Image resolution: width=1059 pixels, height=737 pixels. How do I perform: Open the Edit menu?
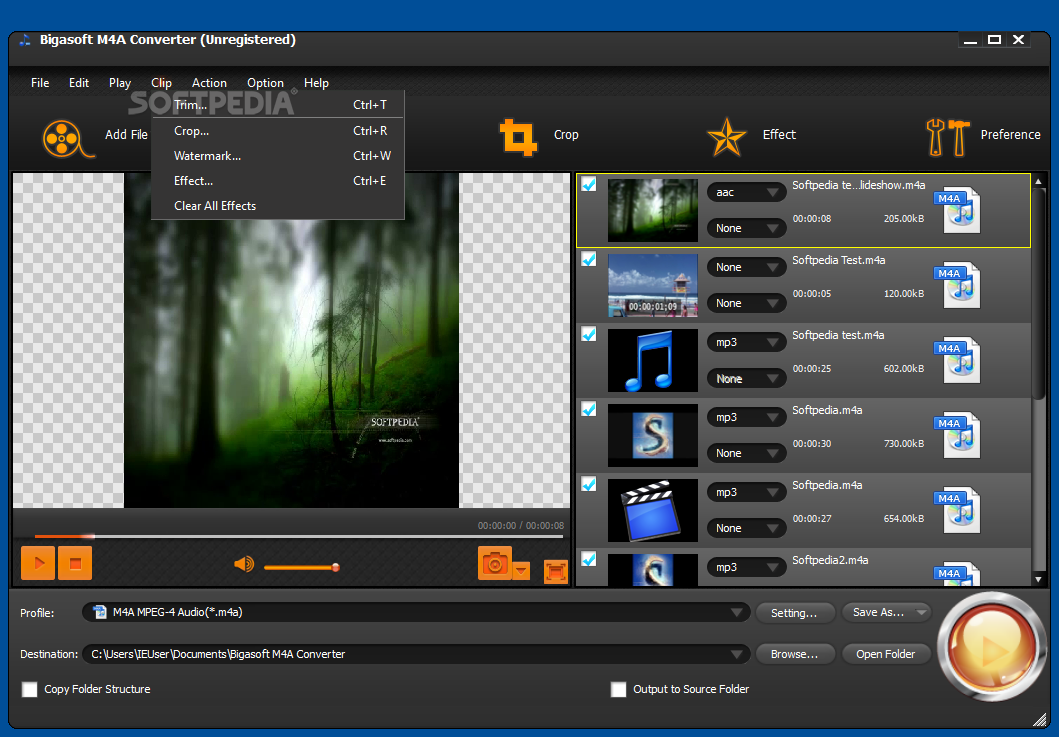(x=78, y=82)
